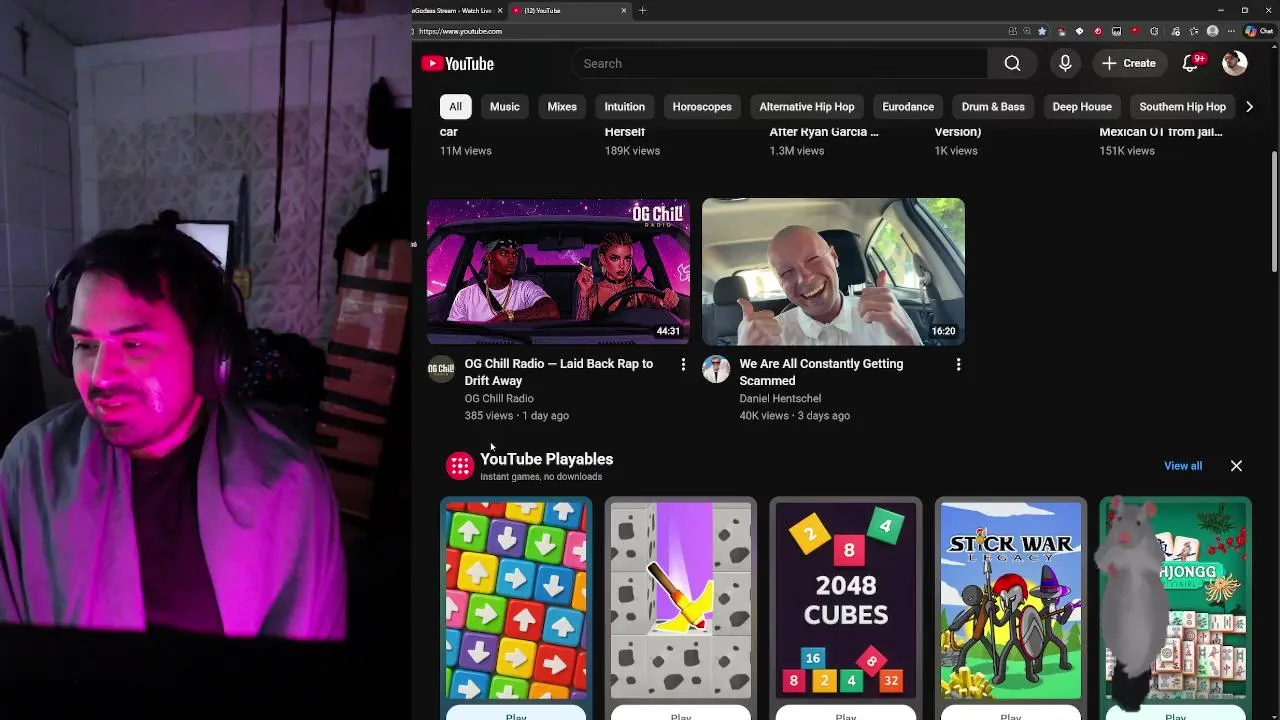Focus the YouTube search field
The width and height of the screenshot is (1280, 720).
779,64
